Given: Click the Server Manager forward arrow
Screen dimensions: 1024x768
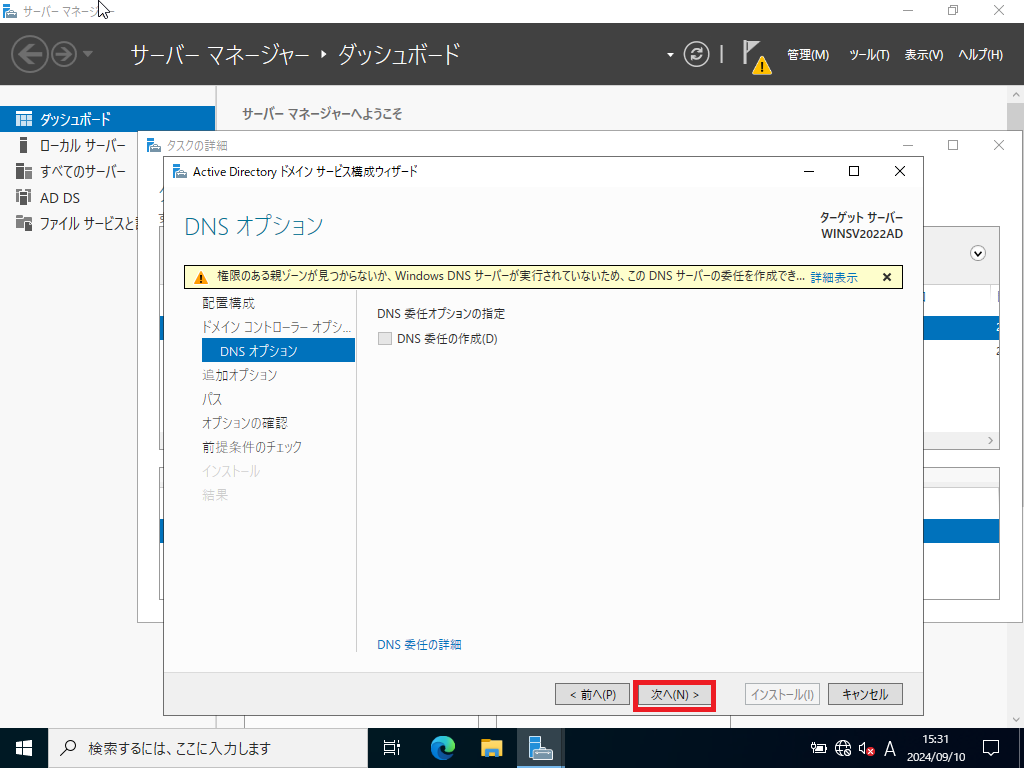Looking at the screenshot, I should 64,54.
